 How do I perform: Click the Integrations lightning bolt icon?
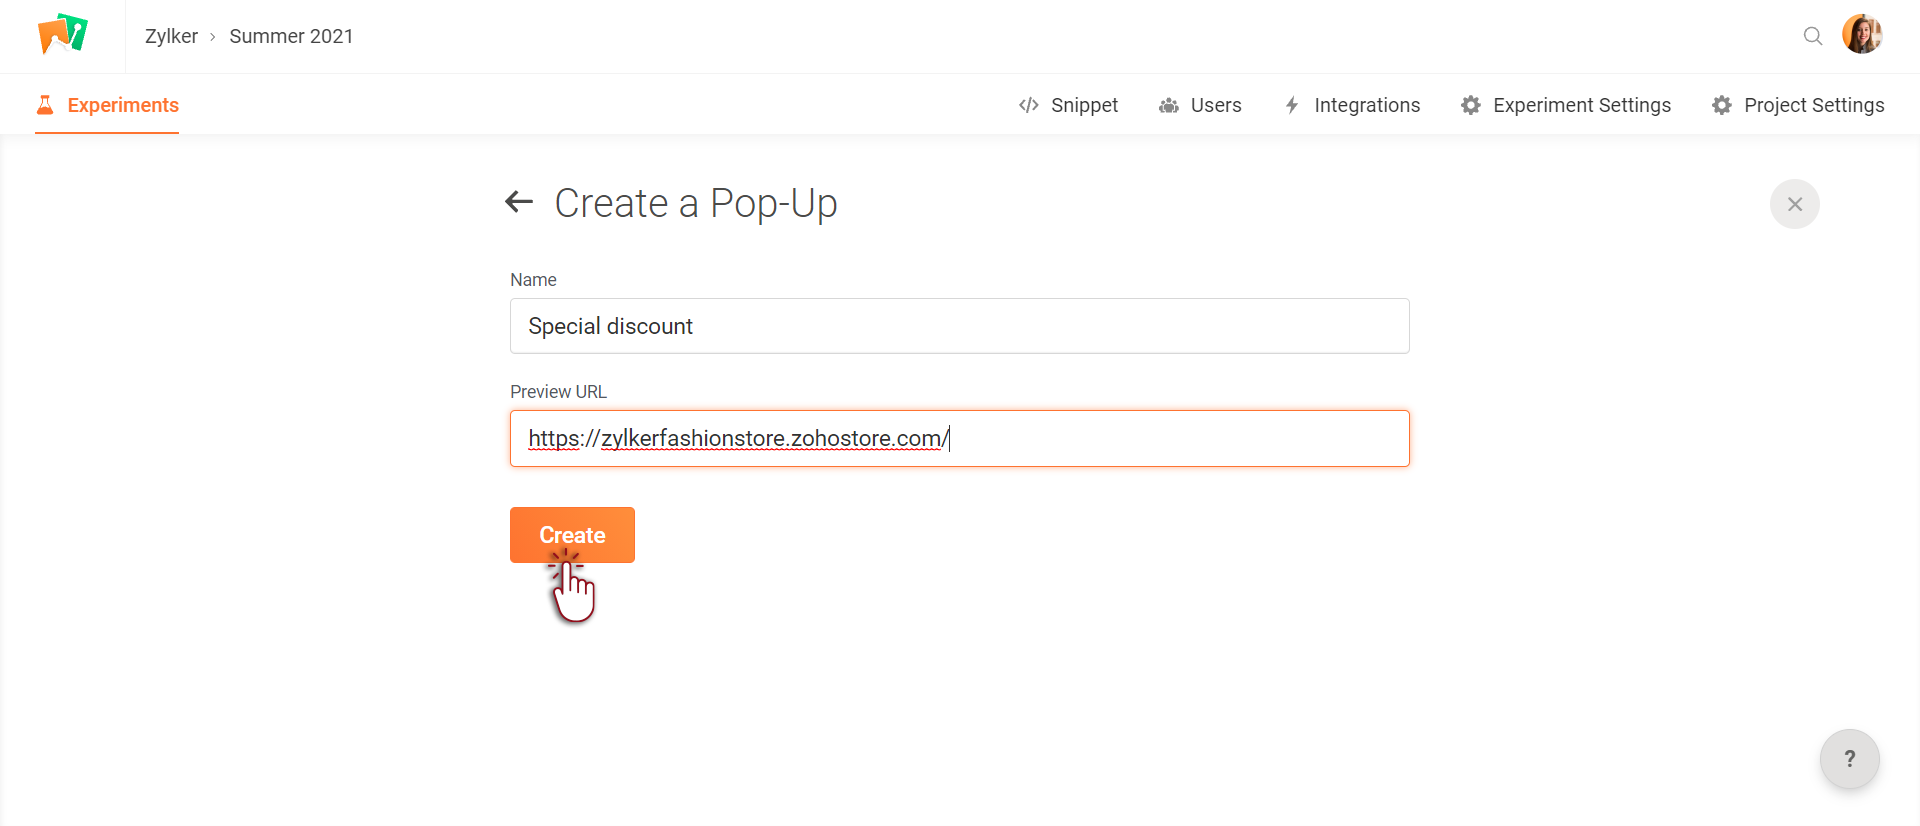(x=1292, y=105)
